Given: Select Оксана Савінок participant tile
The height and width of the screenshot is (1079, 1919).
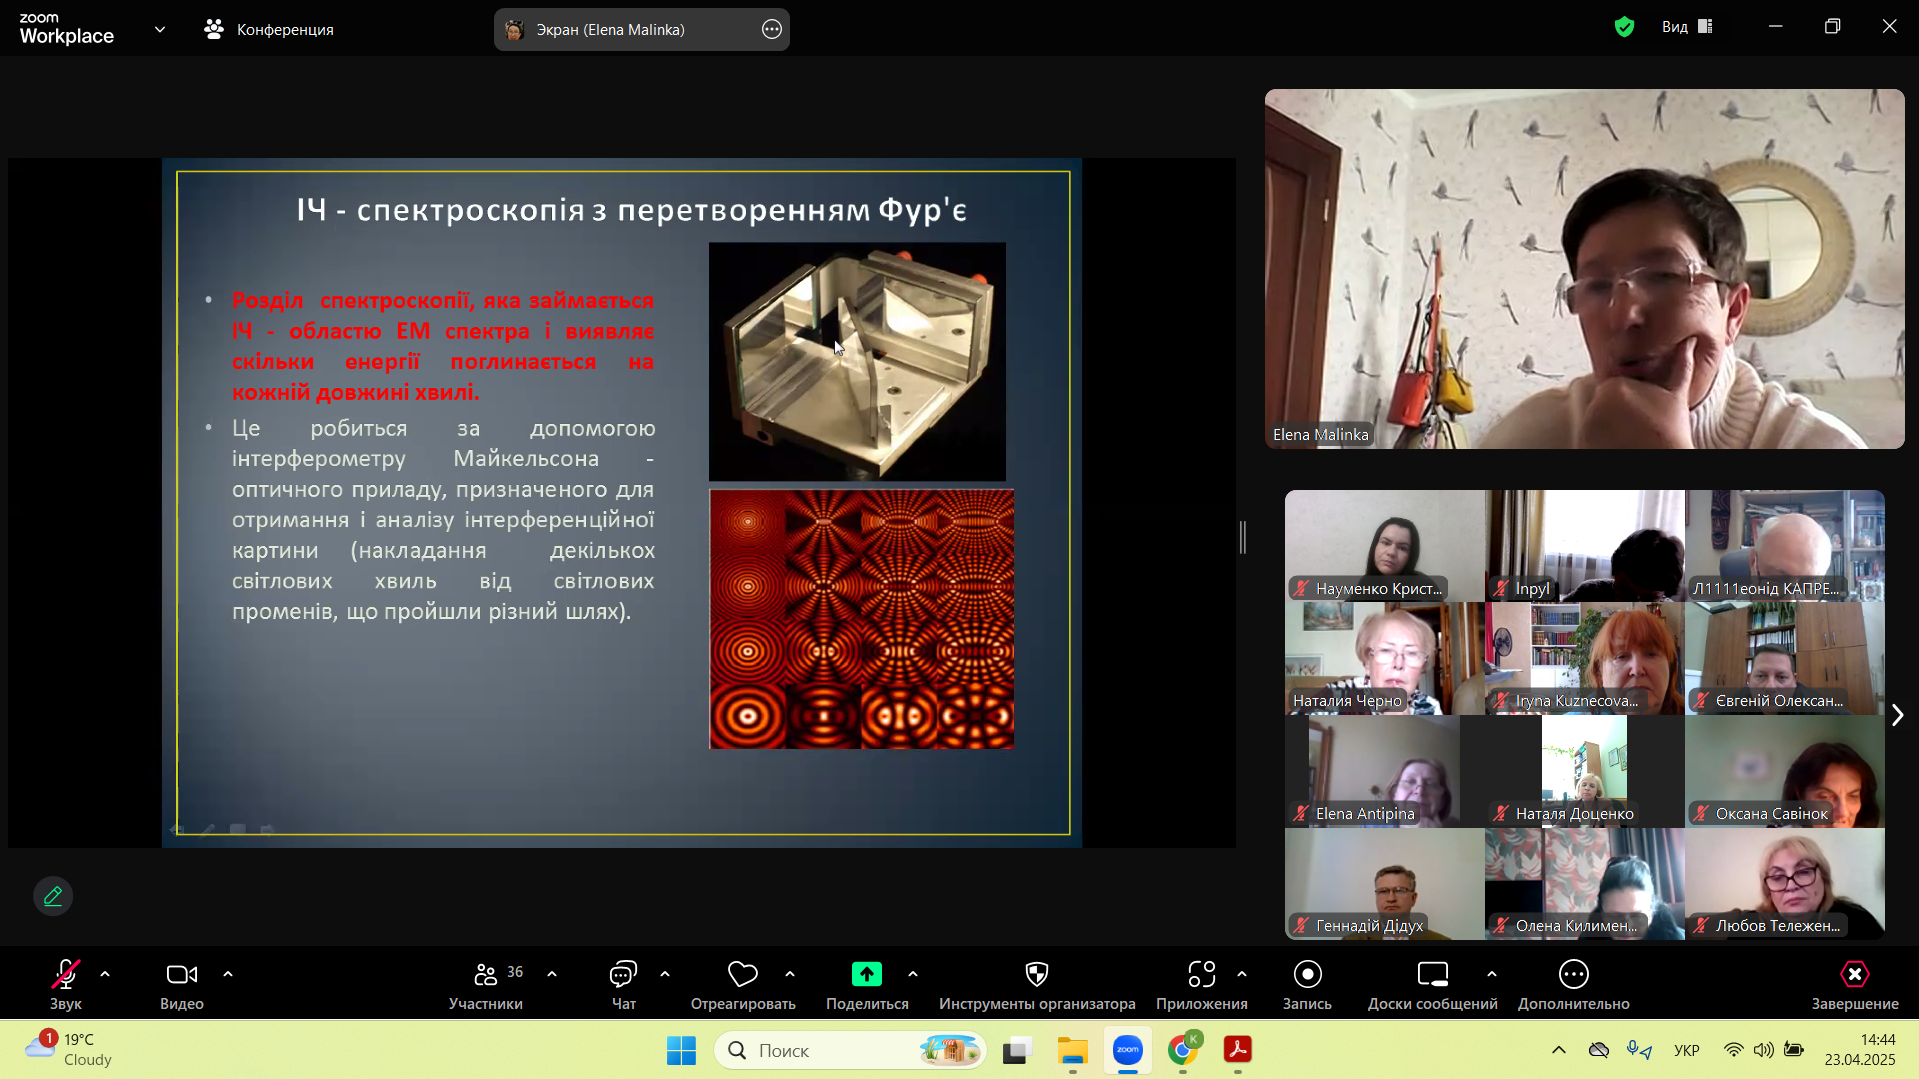Looking at the screenshot, I should pos(1785,771).
